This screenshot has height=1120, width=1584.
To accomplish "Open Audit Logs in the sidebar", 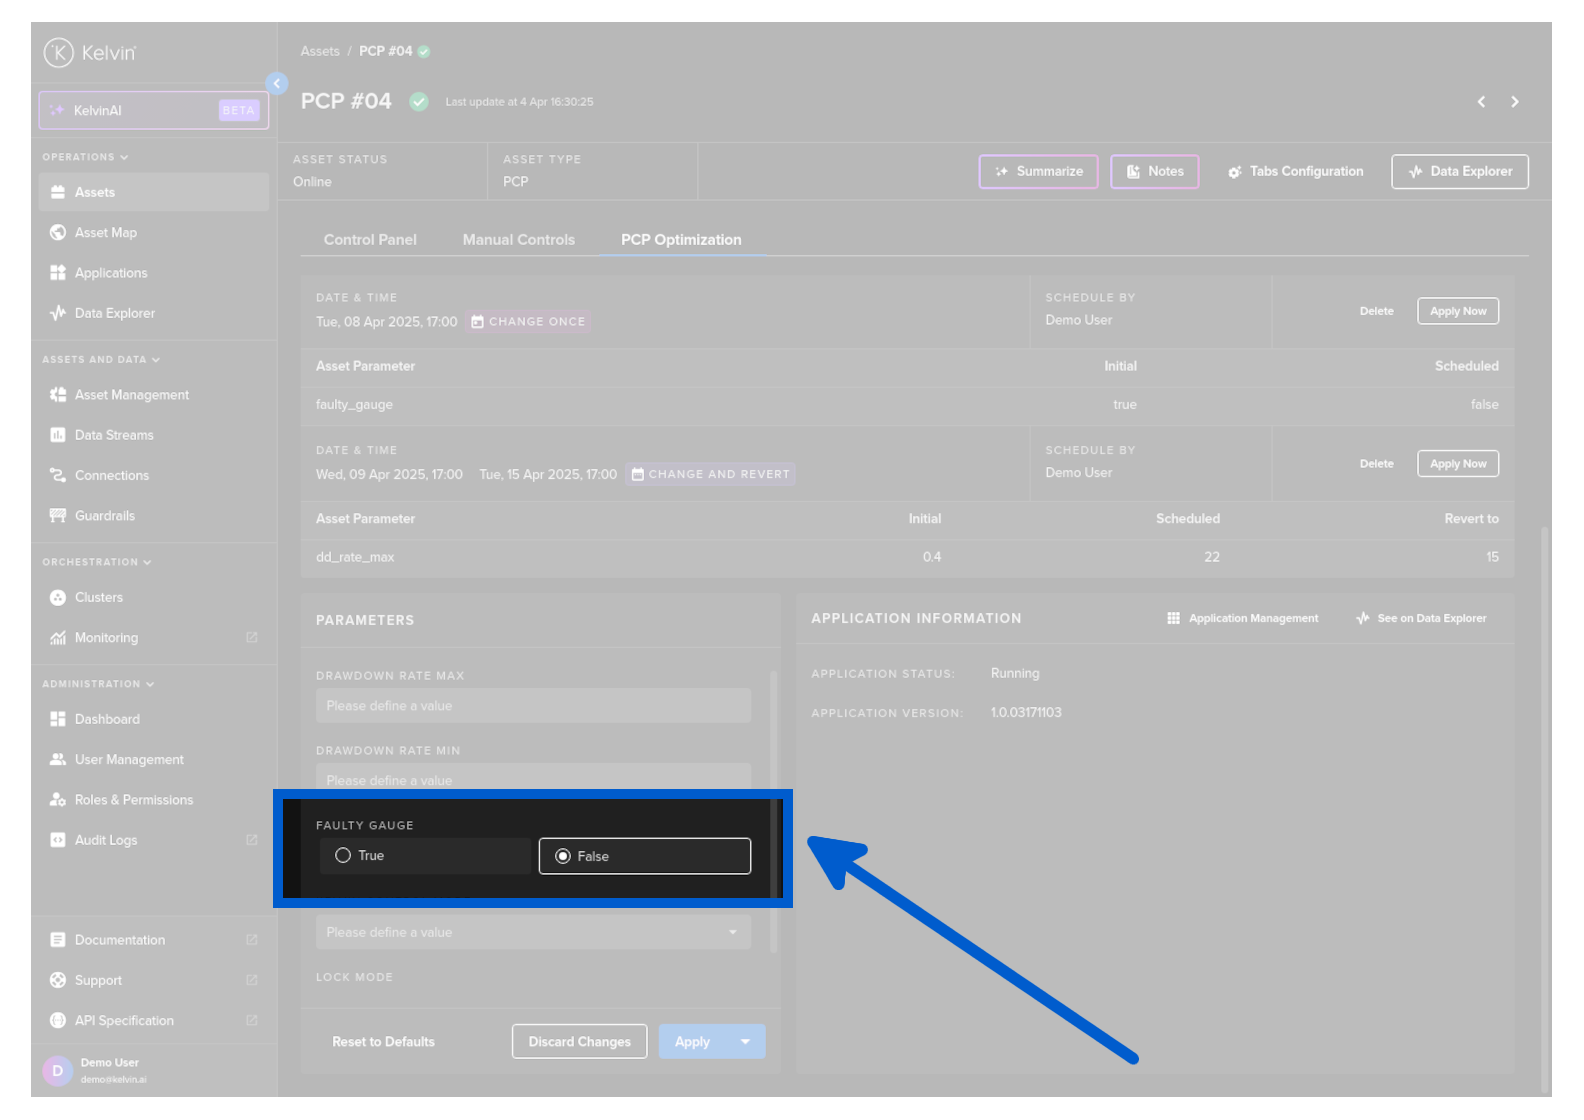I will [106, 841].
